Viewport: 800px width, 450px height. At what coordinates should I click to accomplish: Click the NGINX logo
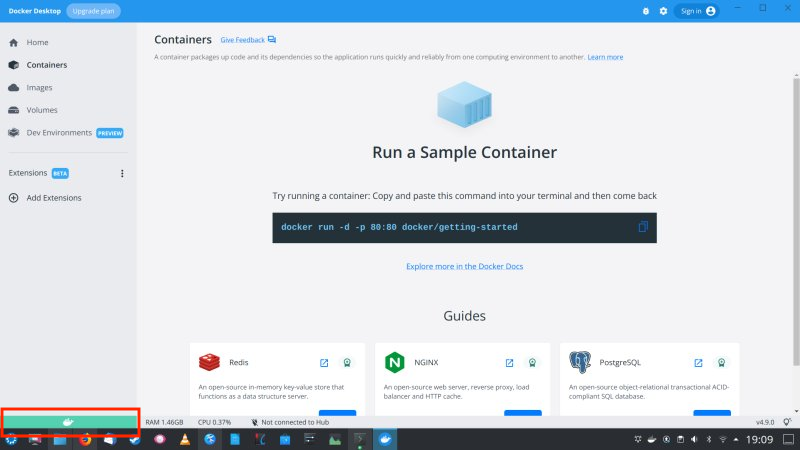[x=394, y=362]
